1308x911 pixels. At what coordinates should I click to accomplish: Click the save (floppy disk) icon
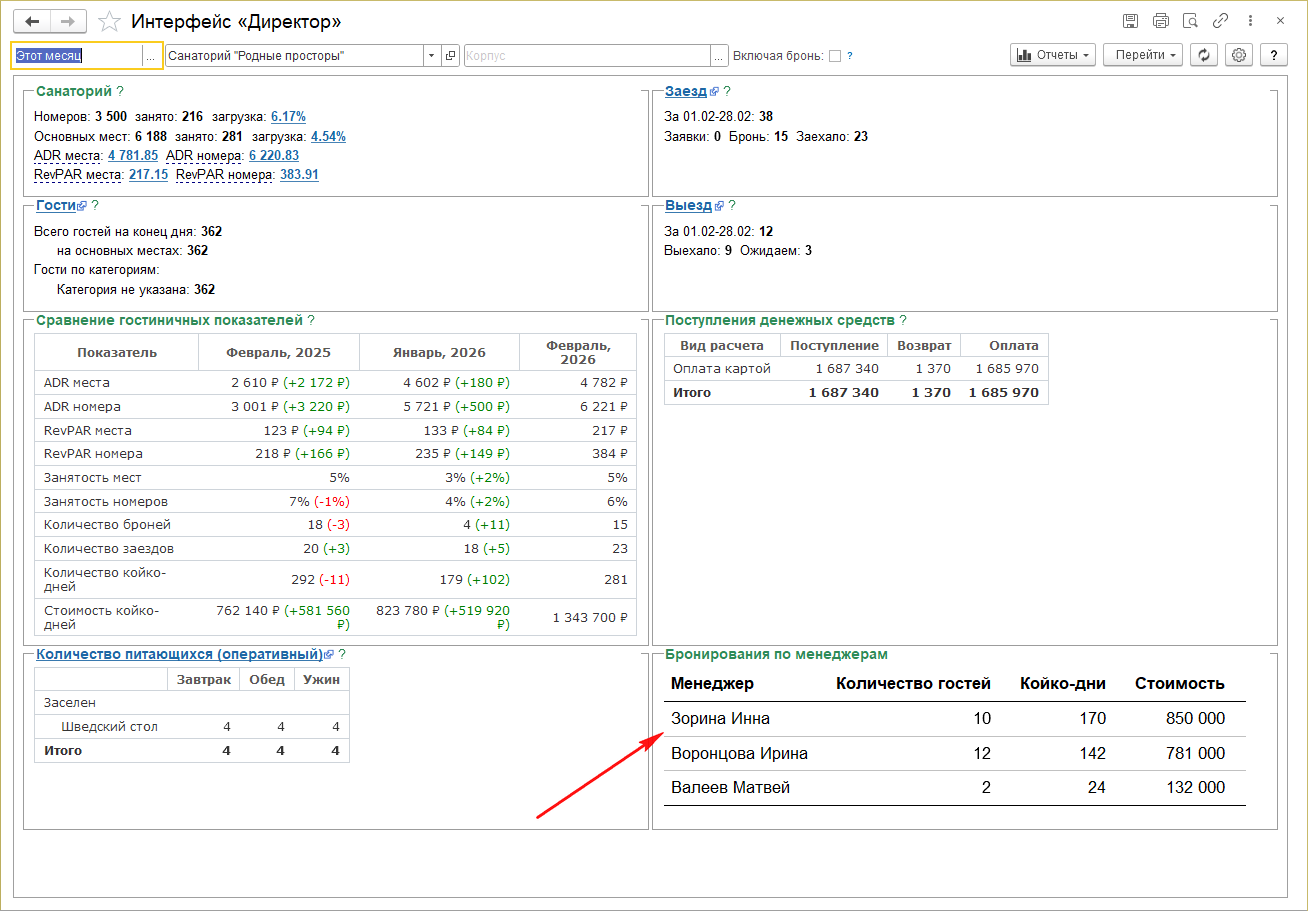[1130, 21]
